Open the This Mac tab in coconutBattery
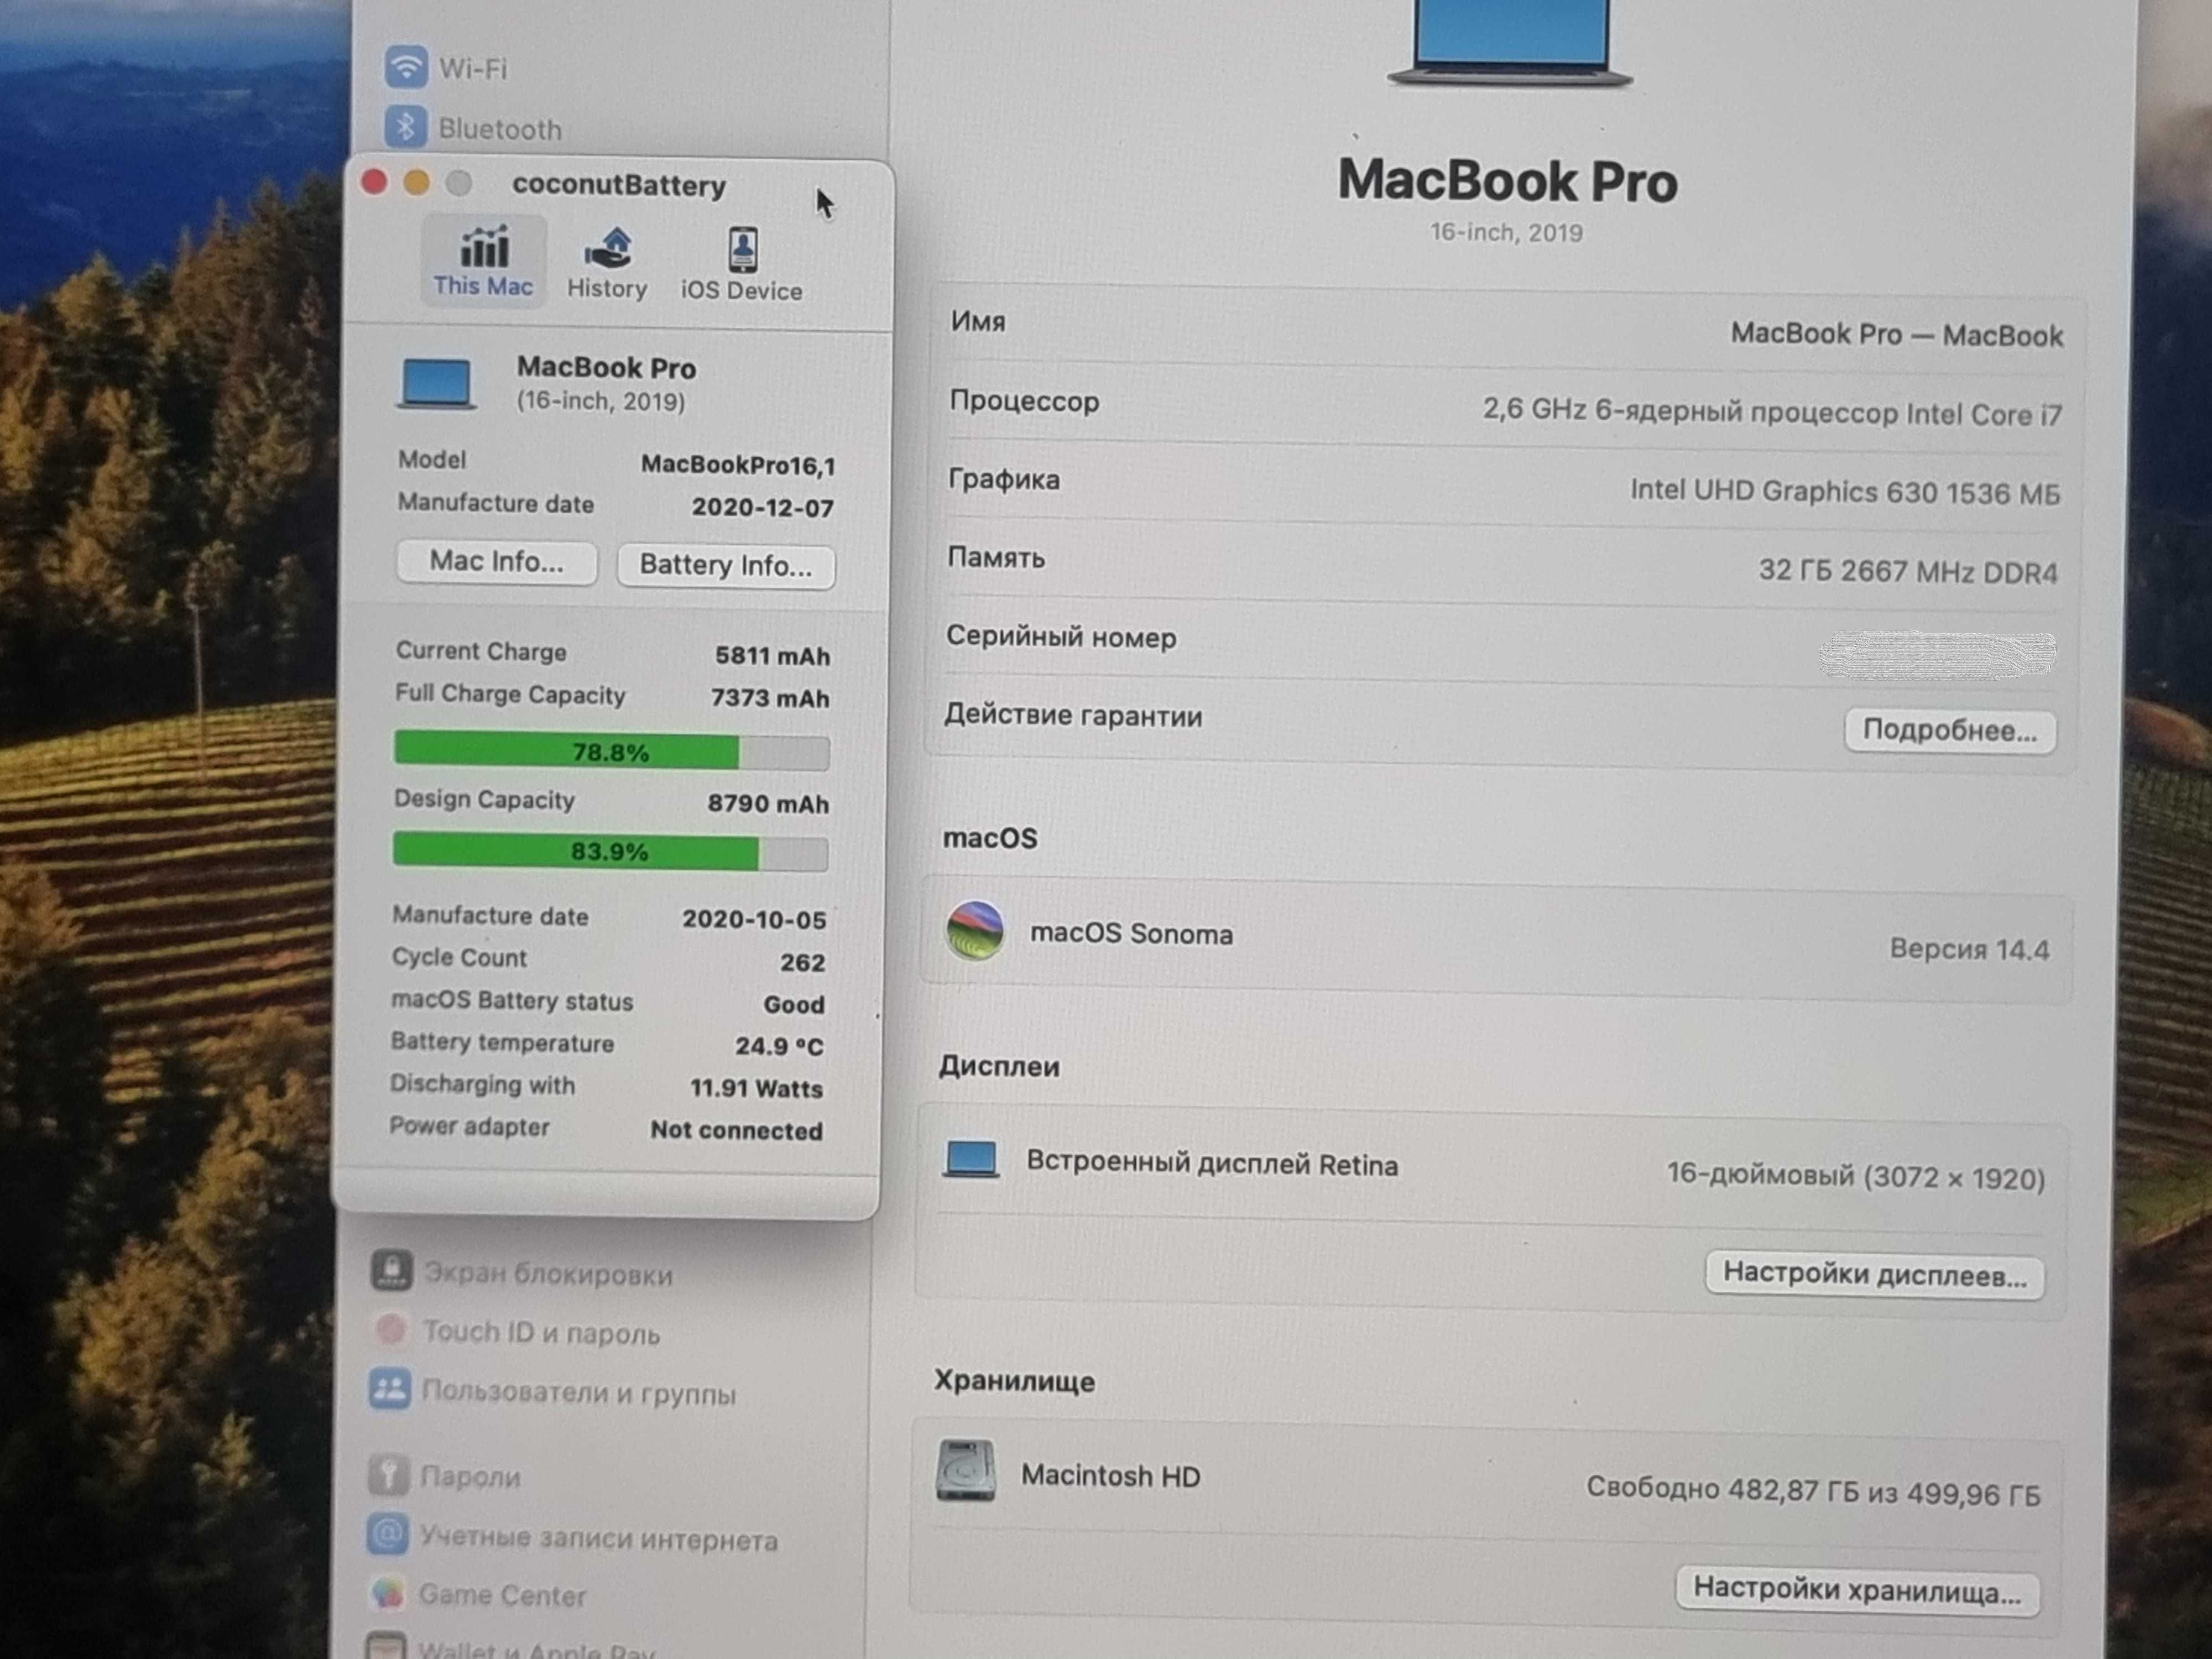This screenshot has height=1659, width=2212. (x=483, y=262)
